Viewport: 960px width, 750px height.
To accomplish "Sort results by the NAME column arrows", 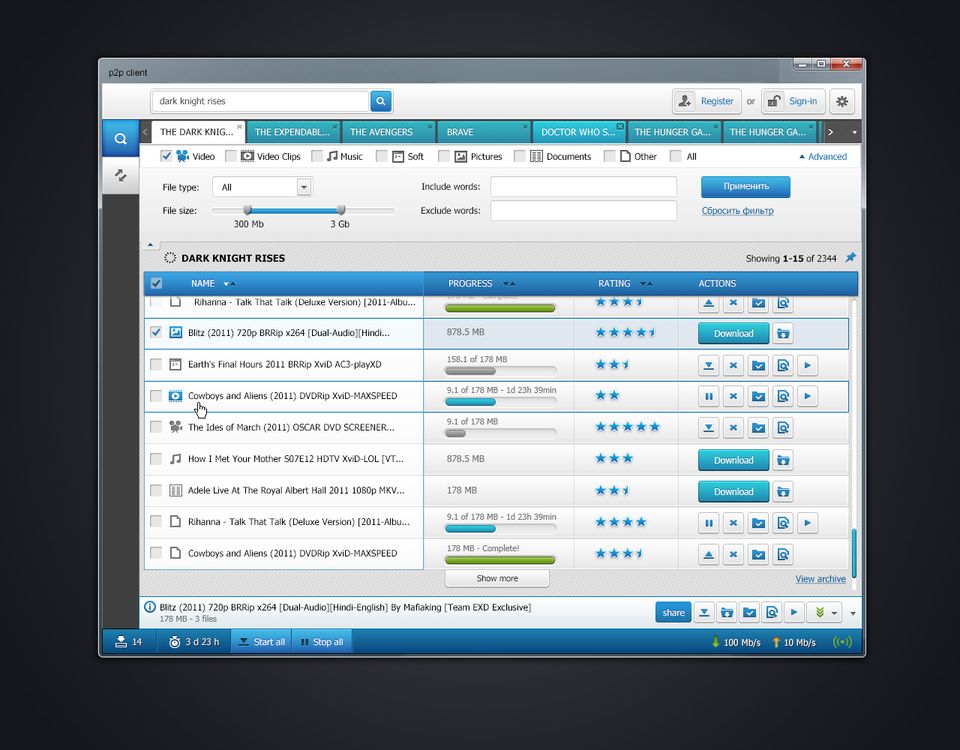I will click(230, 283).
